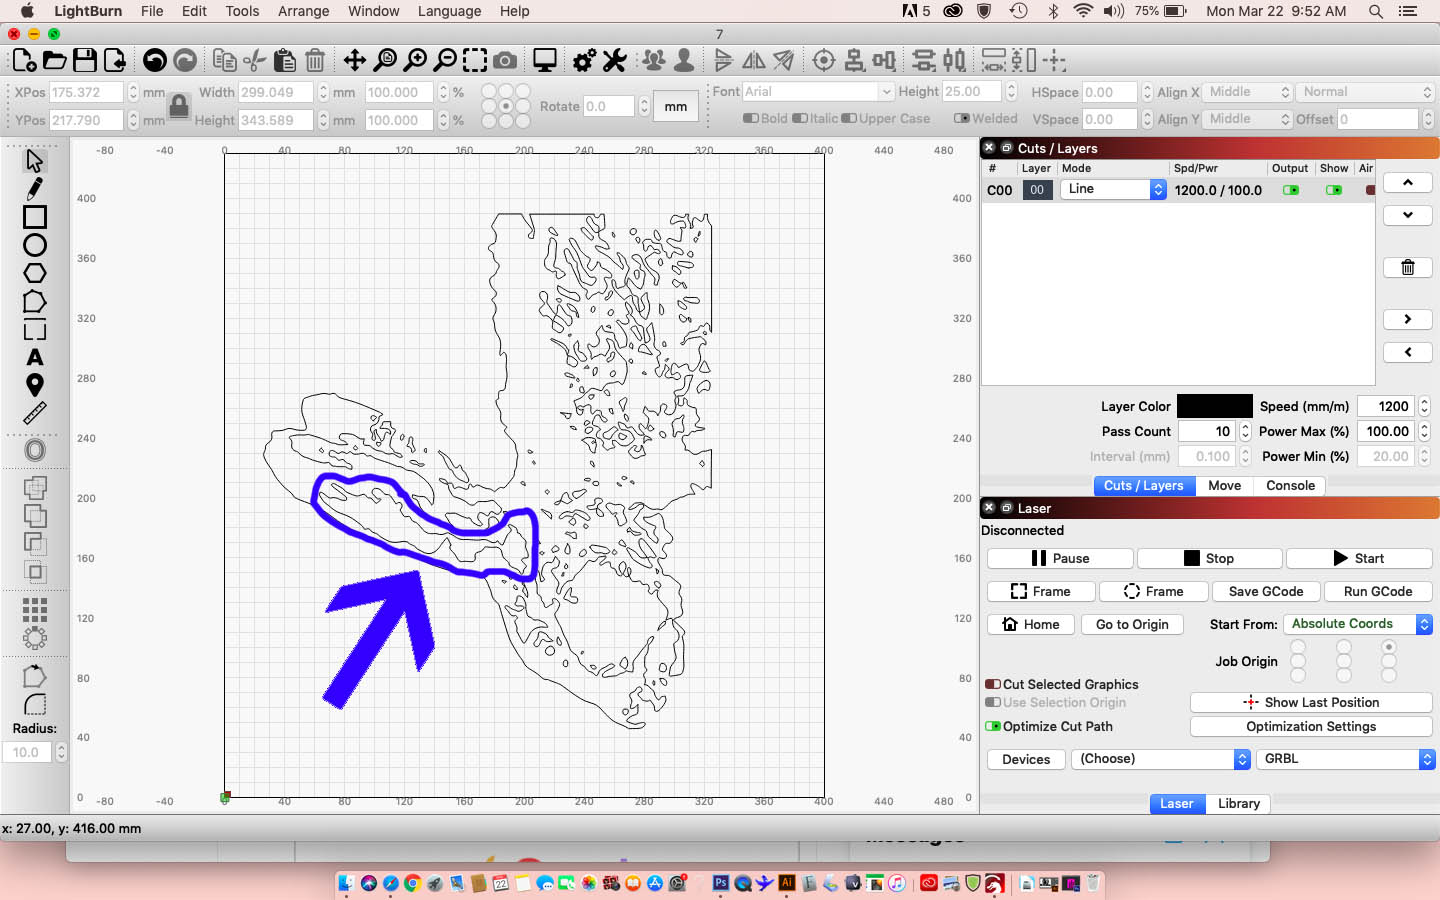Open the Arrange menu
This screenshot has width=1440, height=900.
pyautogui.click(x=303, y=11)
